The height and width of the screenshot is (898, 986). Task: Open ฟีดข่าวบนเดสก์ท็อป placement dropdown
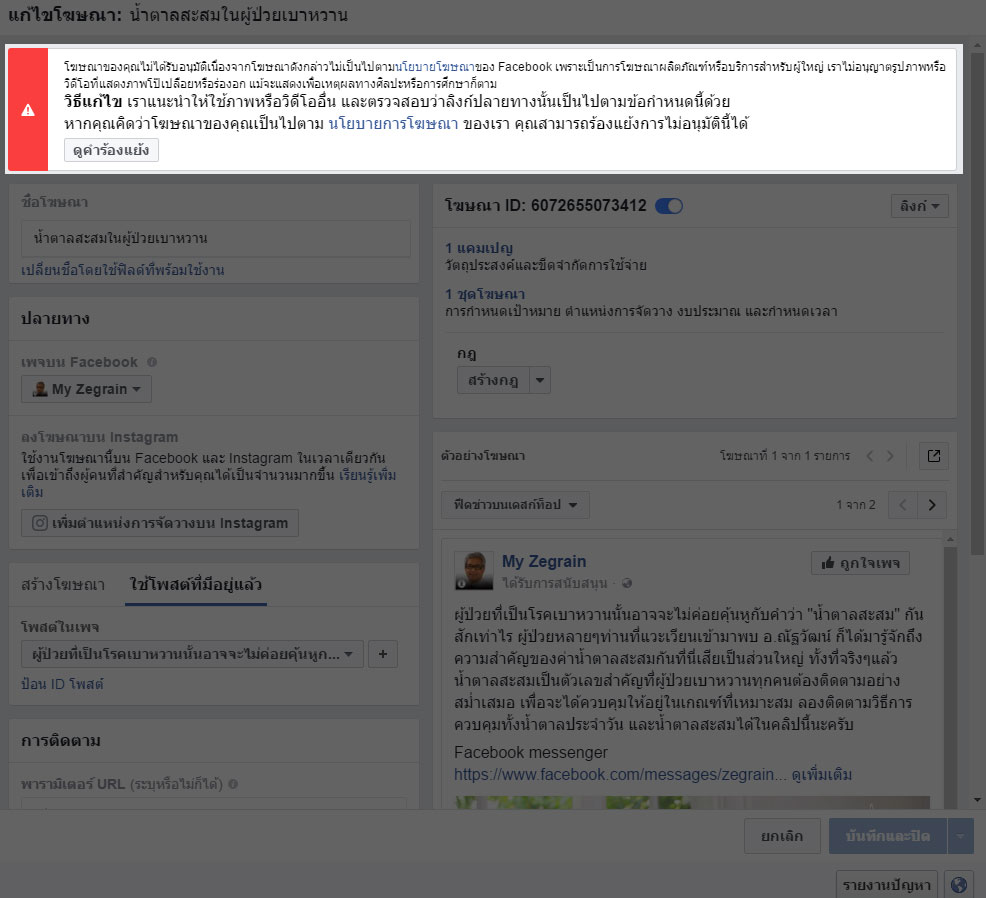pyautogui.click(x=516, y=505)
